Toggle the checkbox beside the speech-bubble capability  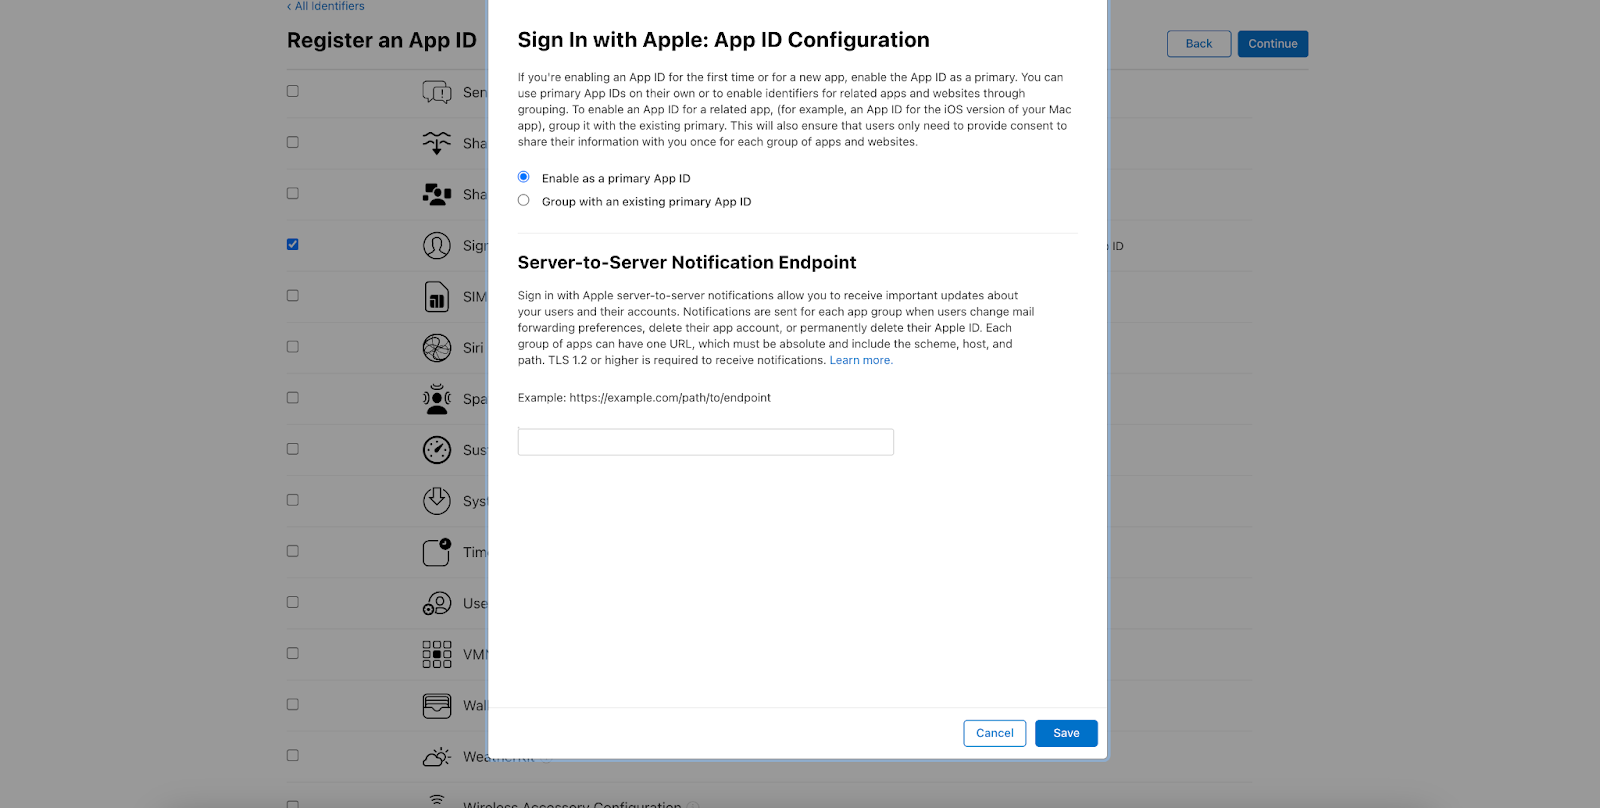293,91
